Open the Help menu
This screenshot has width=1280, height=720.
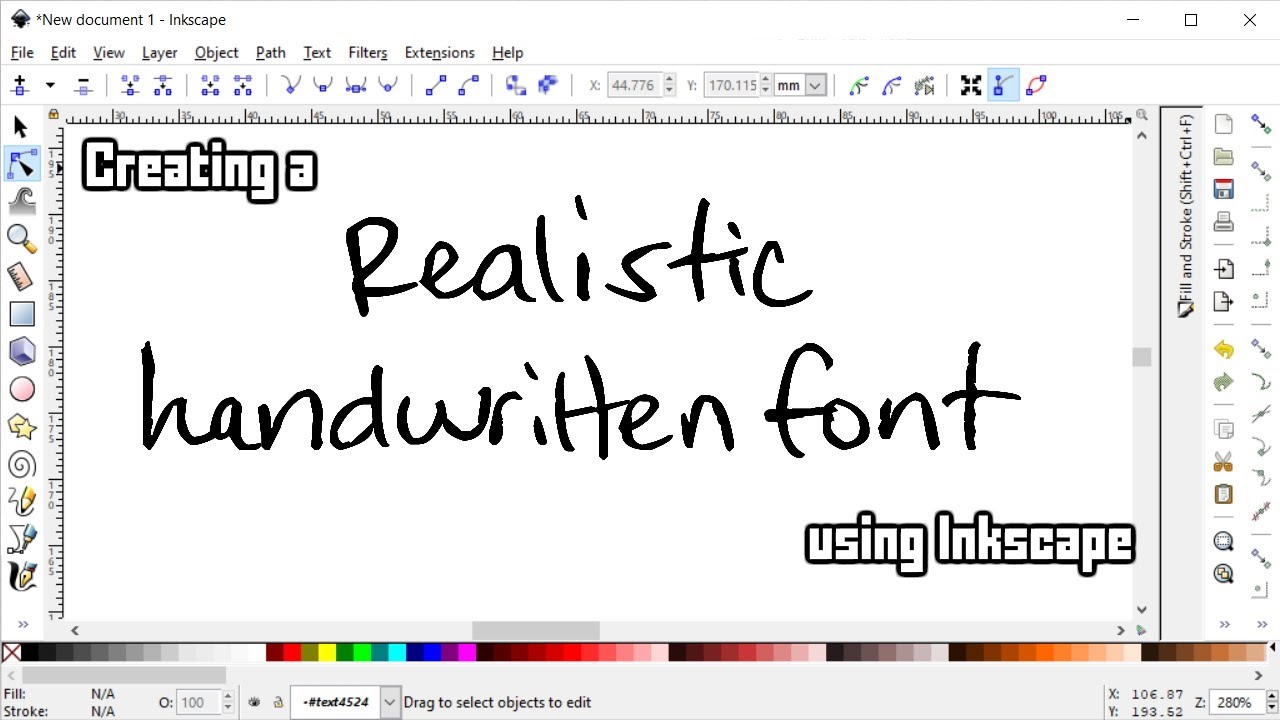pos(507,52)
